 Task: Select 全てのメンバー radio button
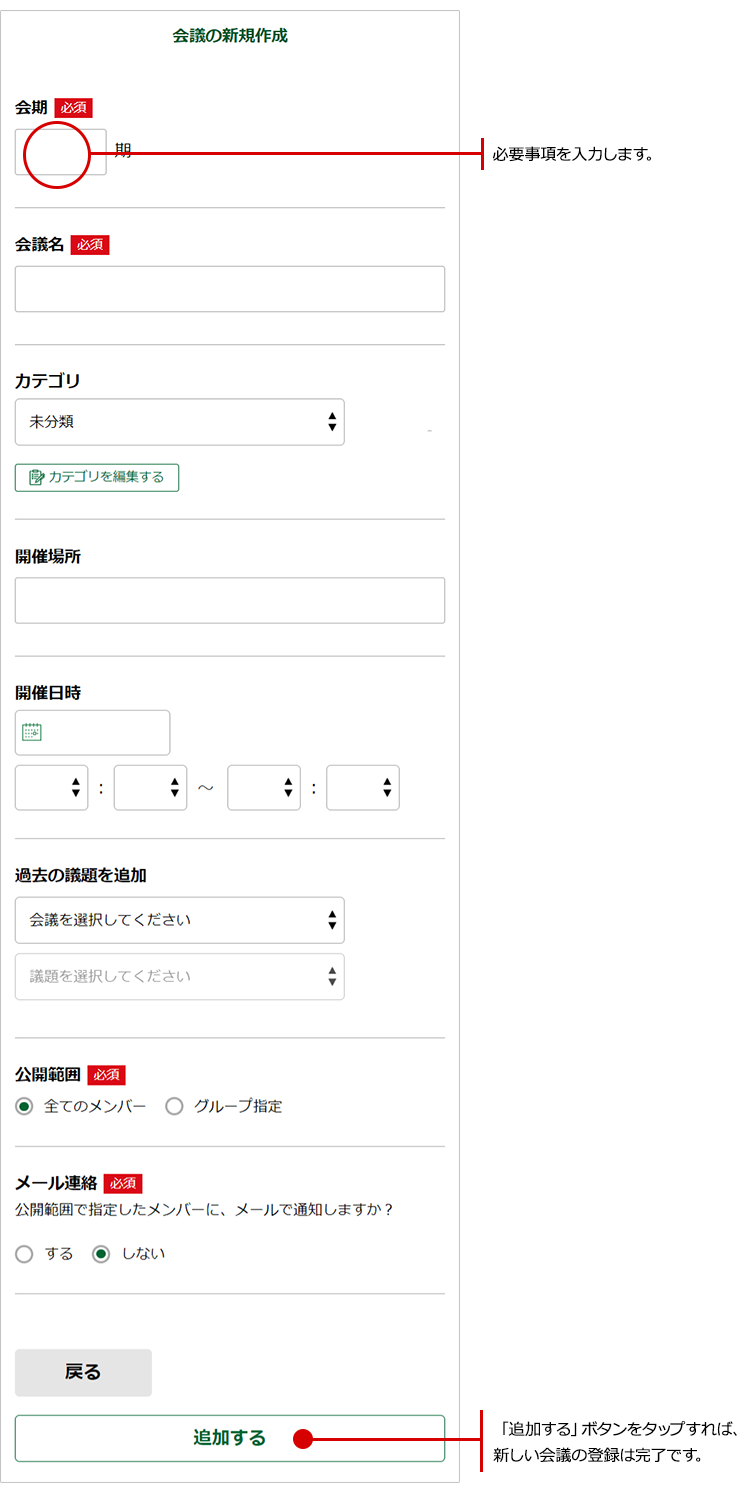pos(24,1106)
